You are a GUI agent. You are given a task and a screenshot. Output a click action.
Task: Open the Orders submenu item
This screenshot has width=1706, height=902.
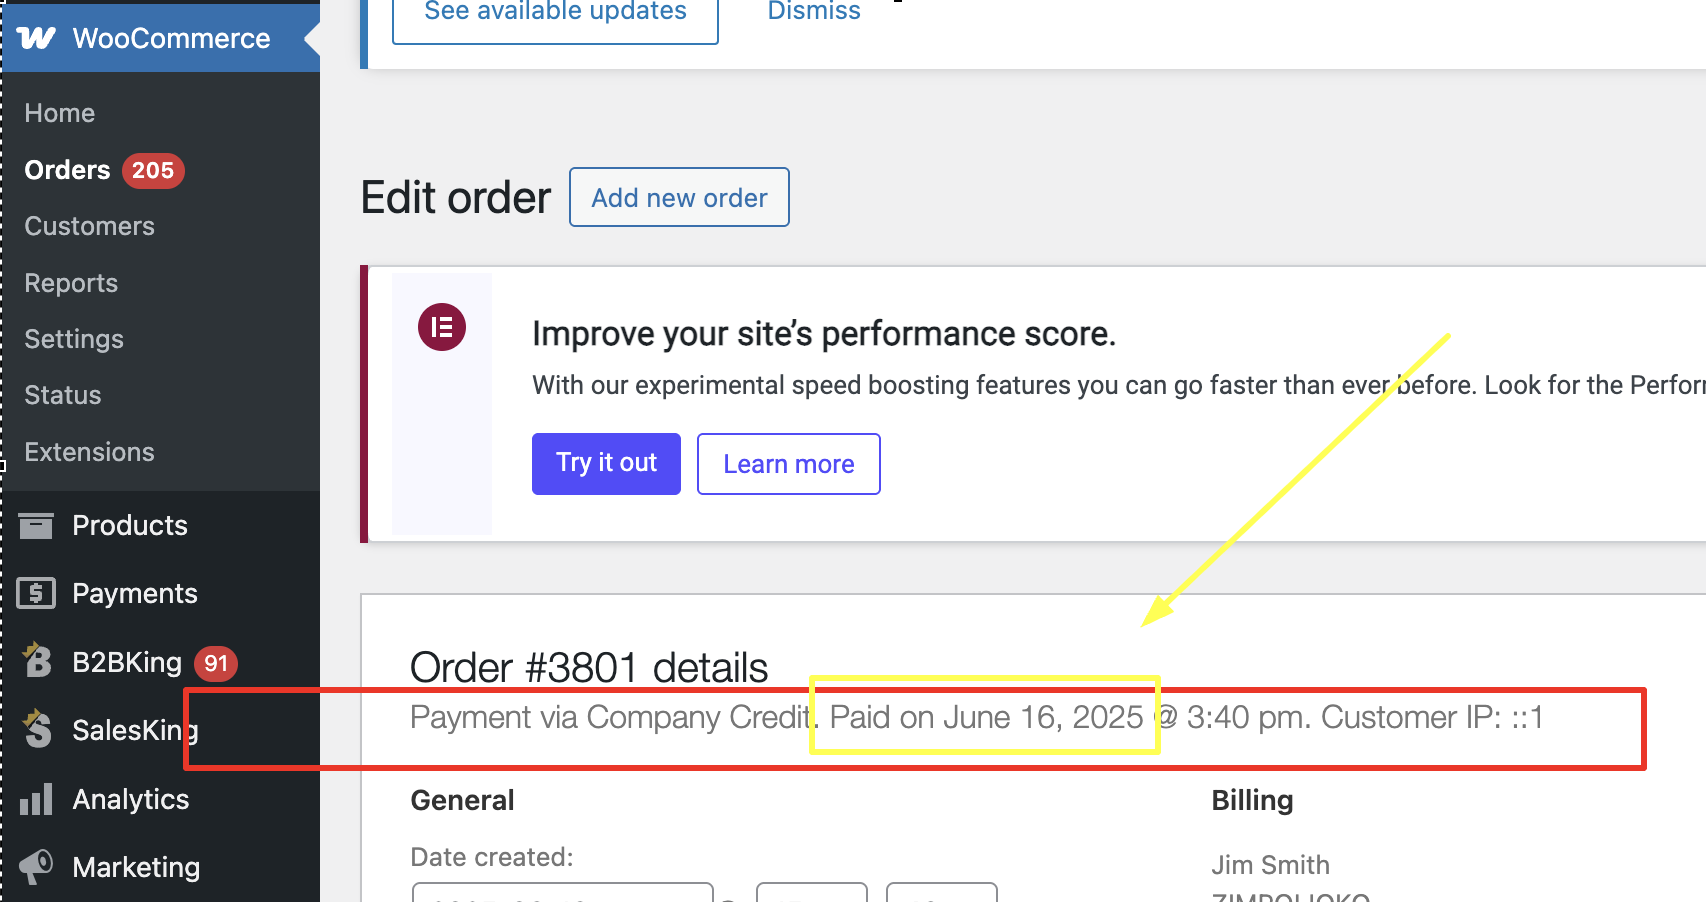pyautogui.click(x=67, y=170)
